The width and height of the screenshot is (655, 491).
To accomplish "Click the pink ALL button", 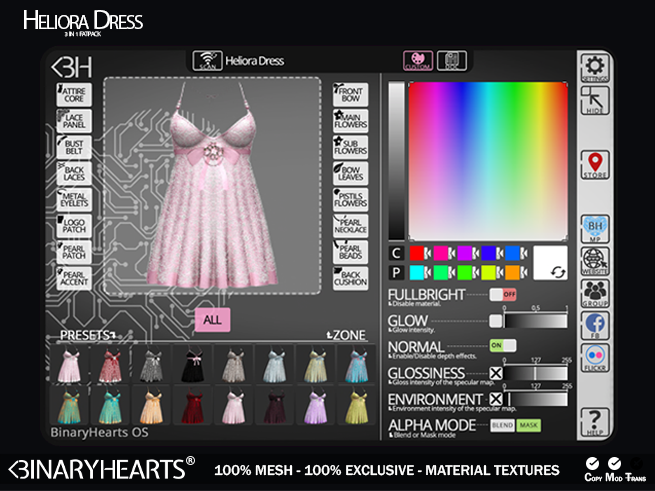I will click(x=212, y=320).
